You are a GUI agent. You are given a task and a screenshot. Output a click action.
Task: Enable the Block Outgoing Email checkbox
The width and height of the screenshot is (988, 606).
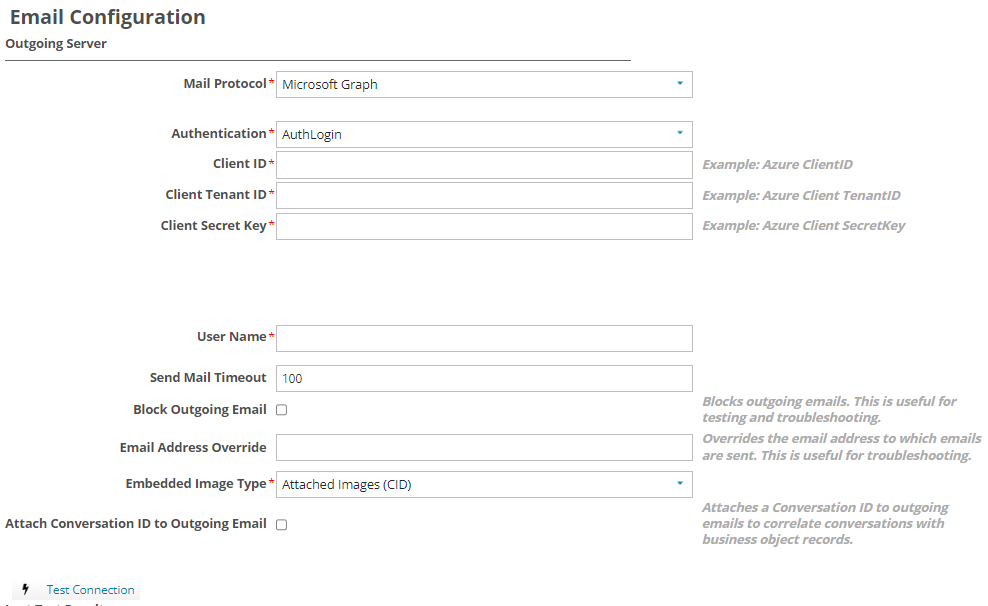point(281,409)
